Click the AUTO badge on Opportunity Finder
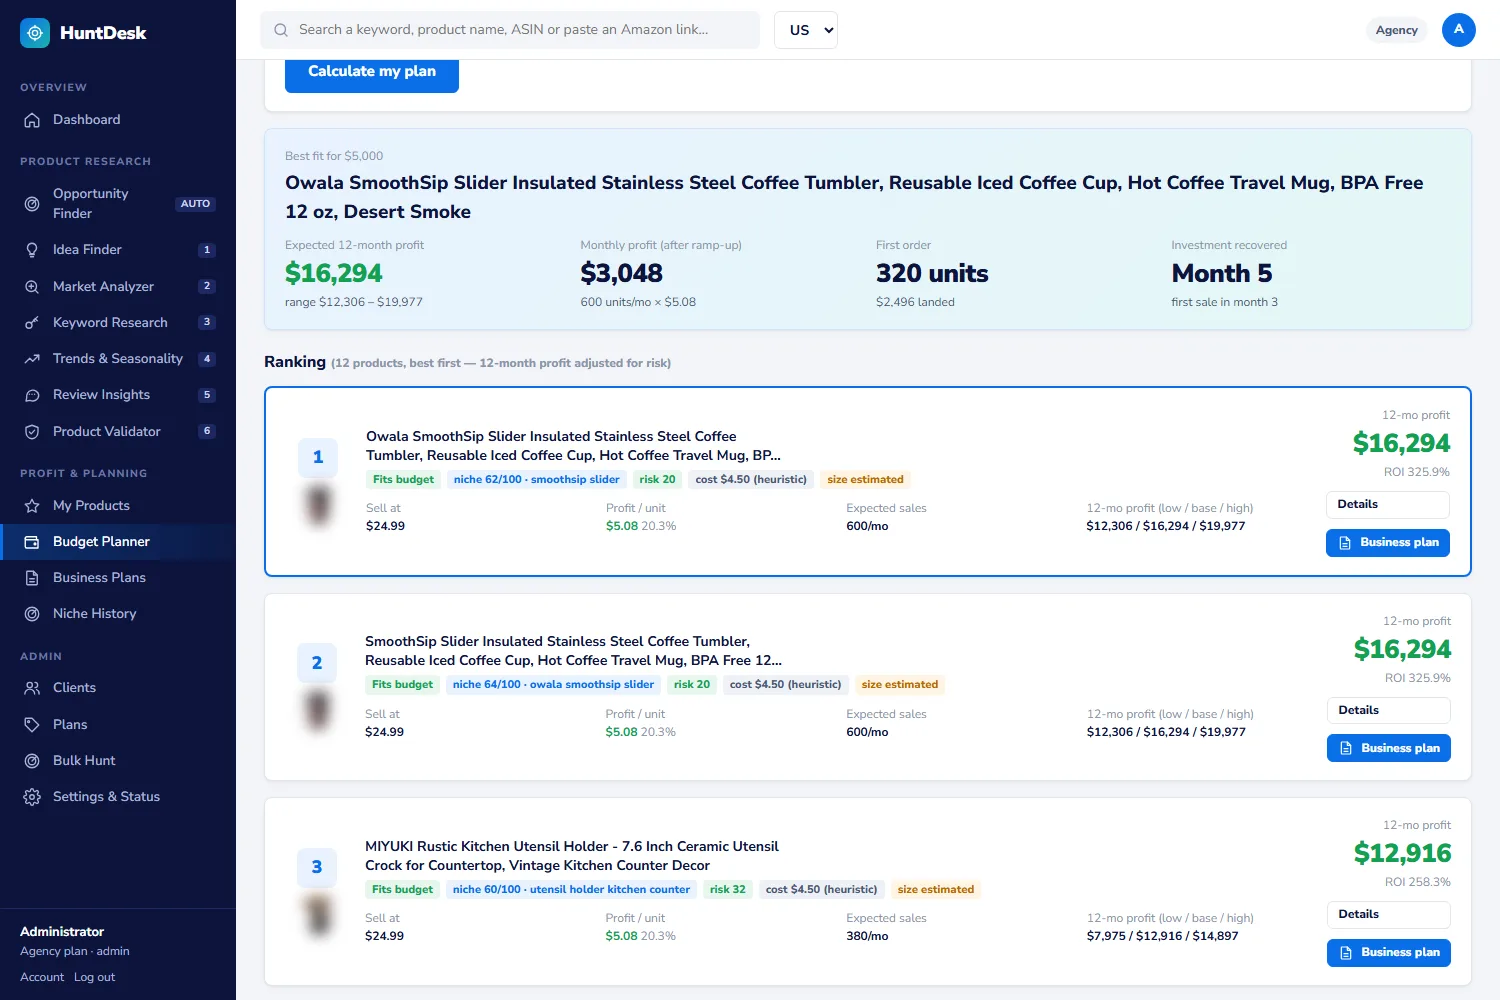This screenshot has width=1500, height=1000. (x=195, y=204)
